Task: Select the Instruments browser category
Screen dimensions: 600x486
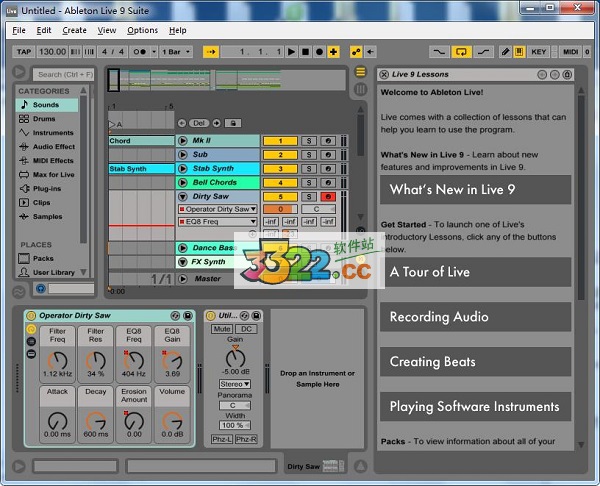Action: click(52, 132)
